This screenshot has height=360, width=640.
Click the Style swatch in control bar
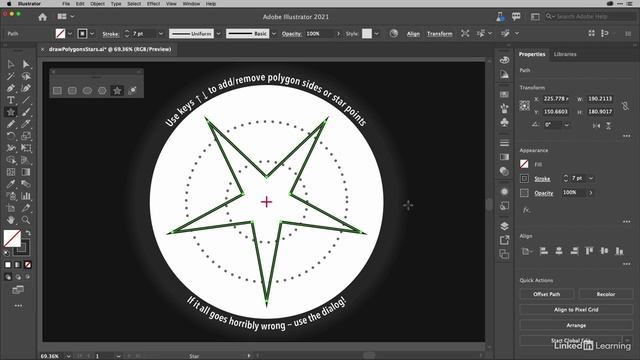tap(367, 33)
